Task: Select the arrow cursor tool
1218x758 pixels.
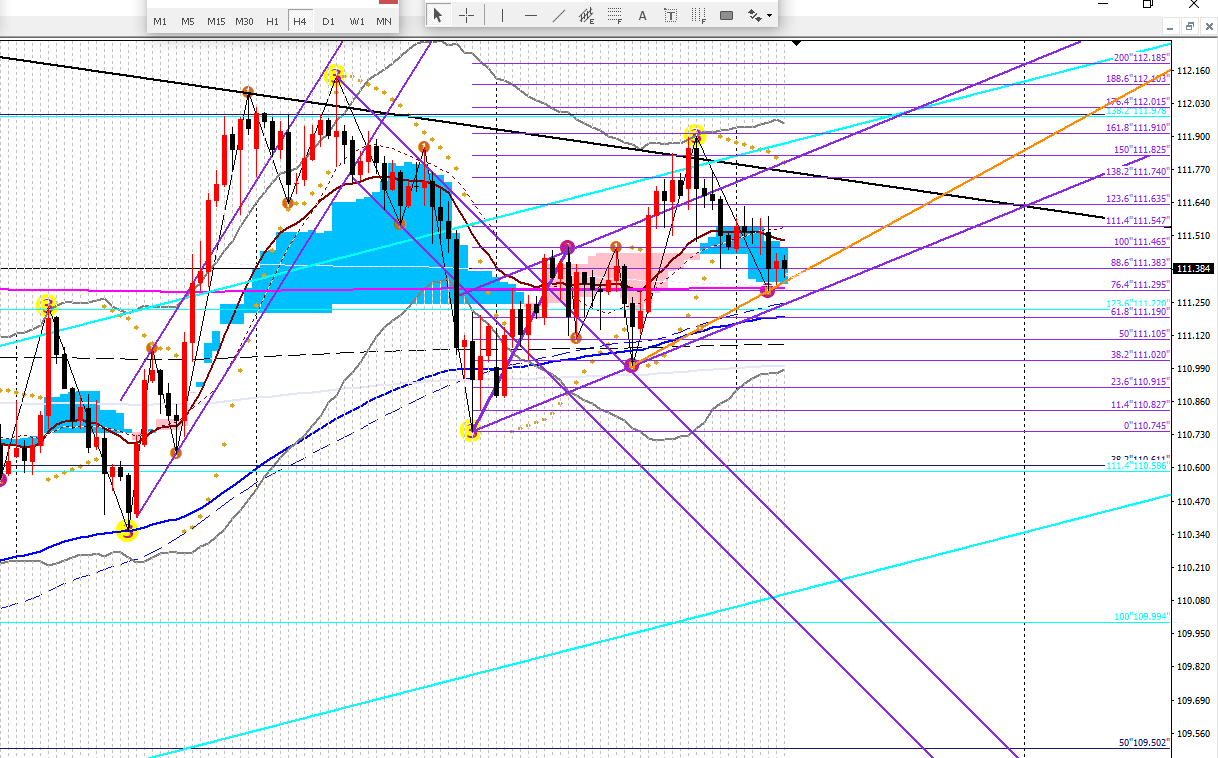Action: pyautogui.click(x=437, y=15)
